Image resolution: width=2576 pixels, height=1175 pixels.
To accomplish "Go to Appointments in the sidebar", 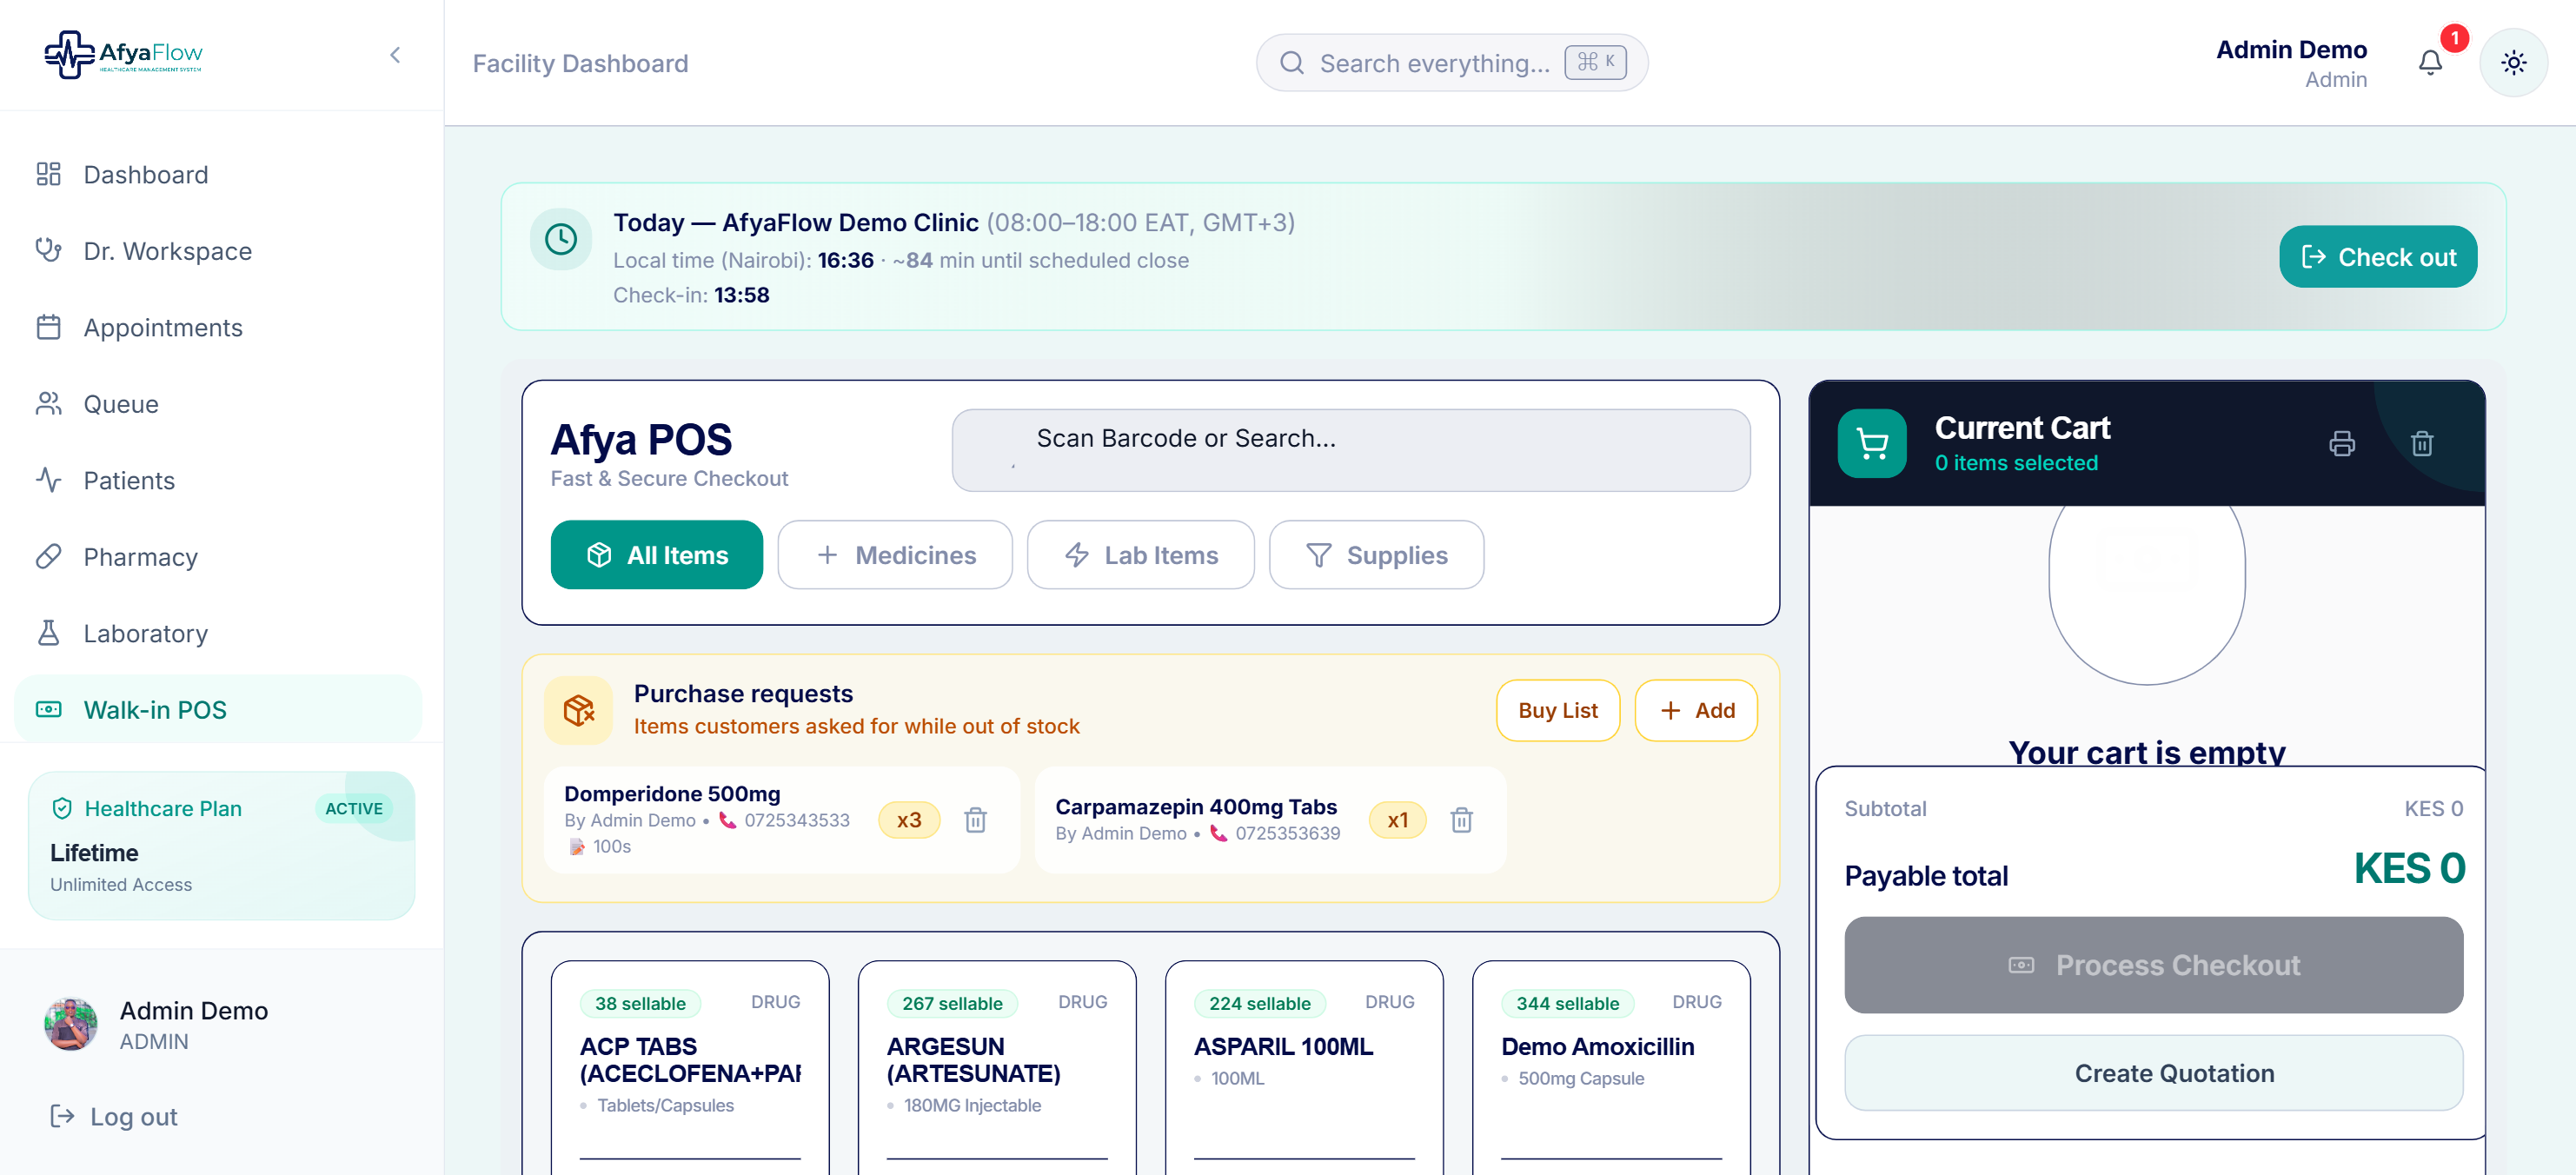I will point(218,327).
